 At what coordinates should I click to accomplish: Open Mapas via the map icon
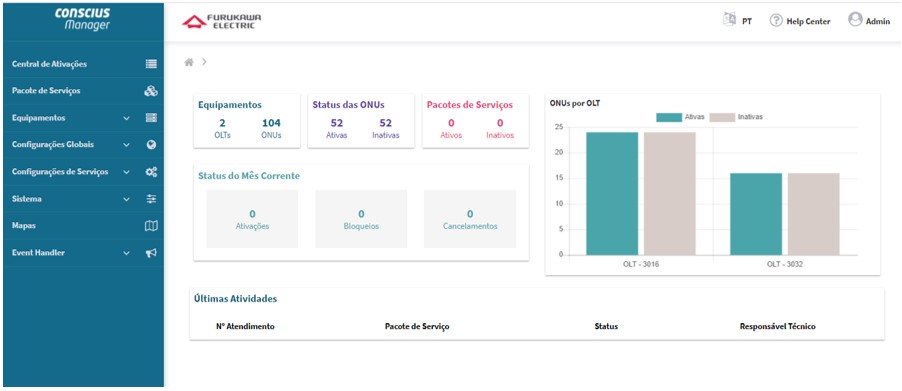pos(151,226)
